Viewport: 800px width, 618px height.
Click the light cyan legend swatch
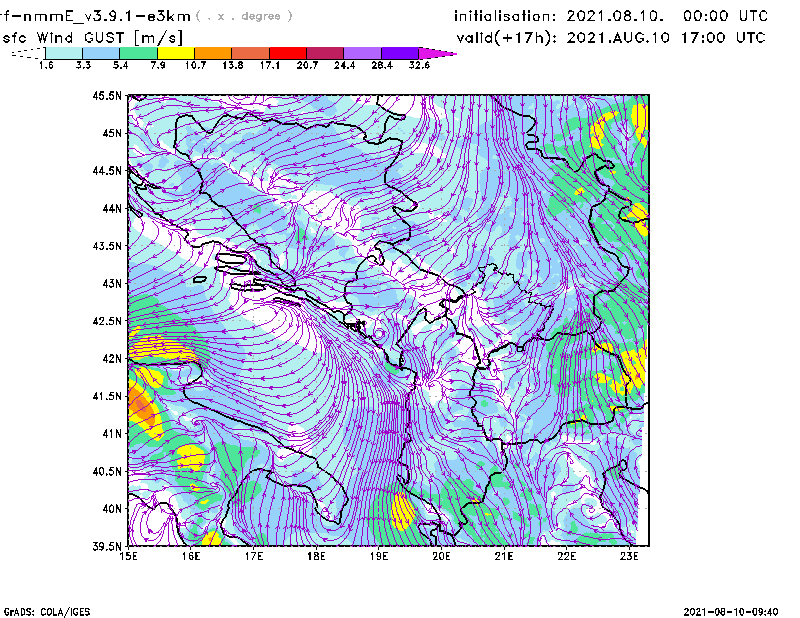(64, 53)
